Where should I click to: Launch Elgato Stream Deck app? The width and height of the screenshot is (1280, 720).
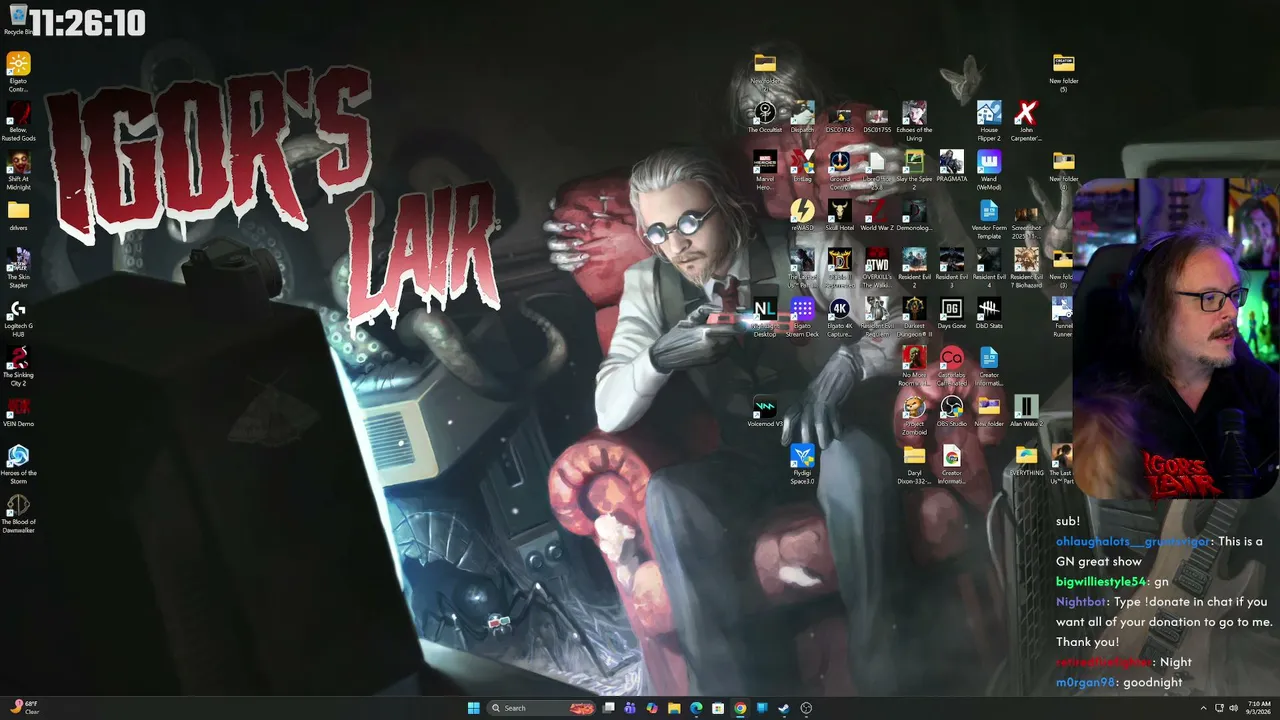tap(802, 317)
